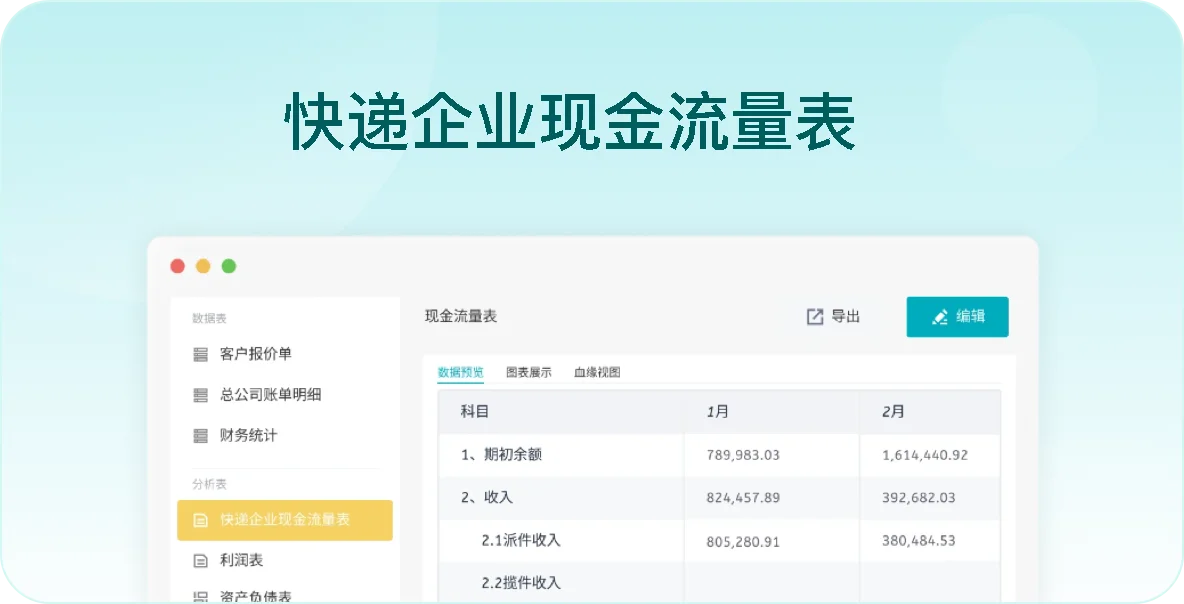The height and width of the screenshot is (604, 1184).
Task: Click the table icon beside 总公司账单明细
Action: point(201,395)
